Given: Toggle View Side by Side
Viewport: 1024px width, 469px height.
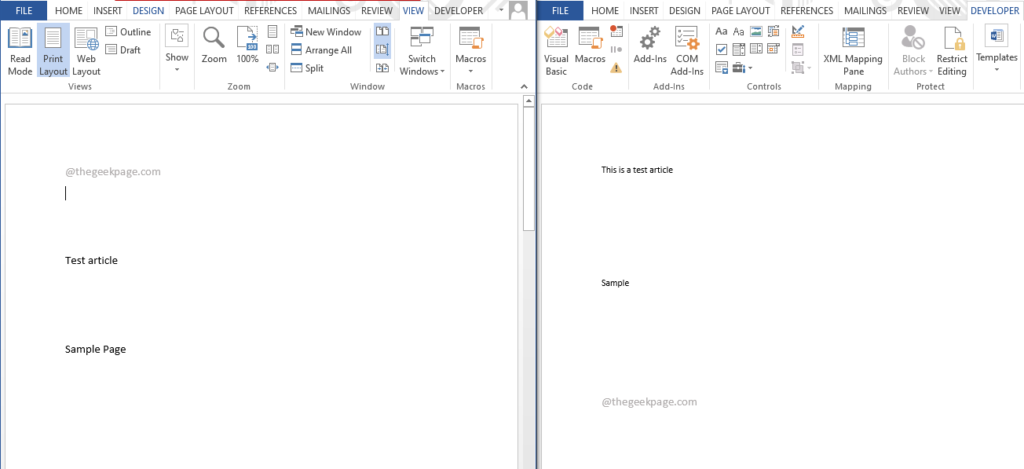Looking at the screenshot, I should pos(382,31).
